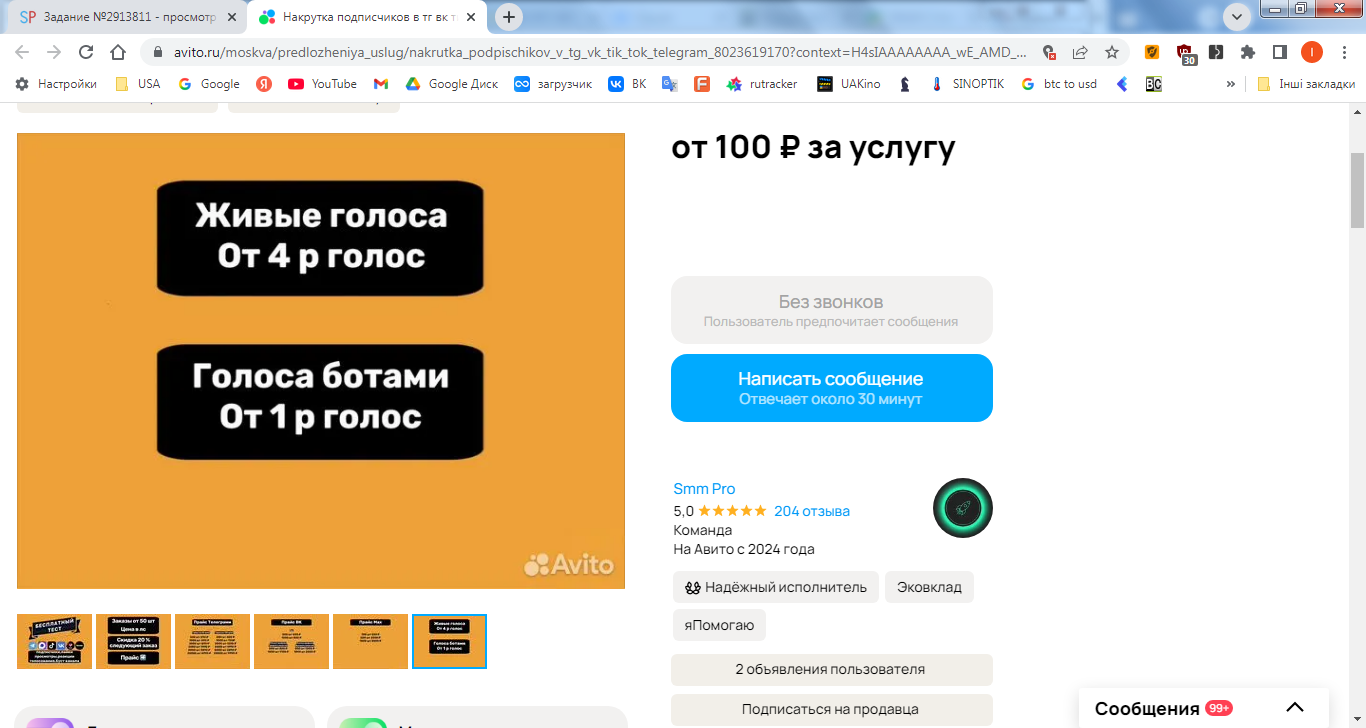Open the browser home page

118,52
